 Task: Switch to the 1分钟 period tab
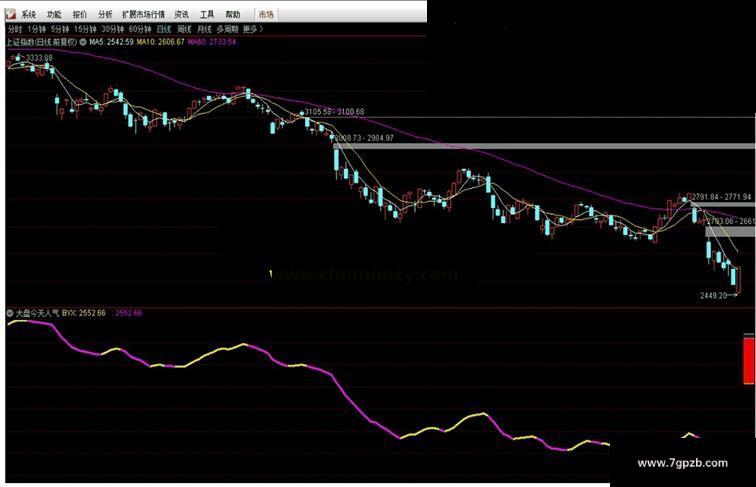pyautogui.click(x=36, y=29)
